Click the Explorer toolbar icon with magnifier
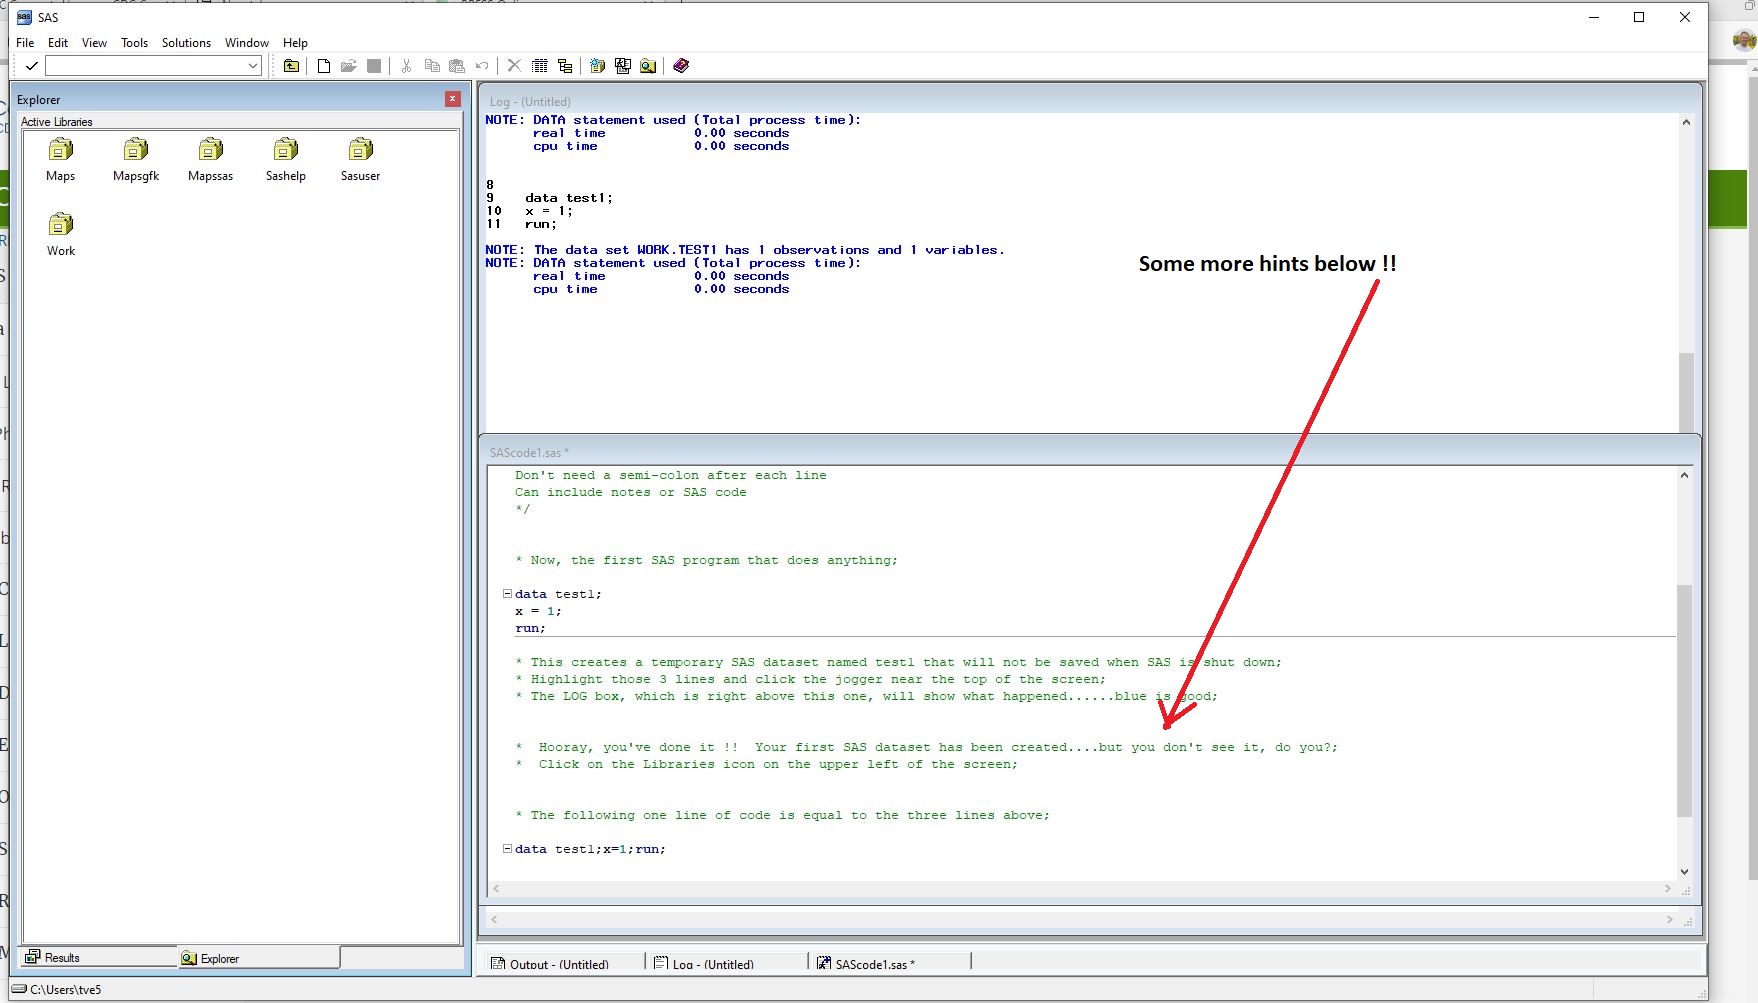 648,66
